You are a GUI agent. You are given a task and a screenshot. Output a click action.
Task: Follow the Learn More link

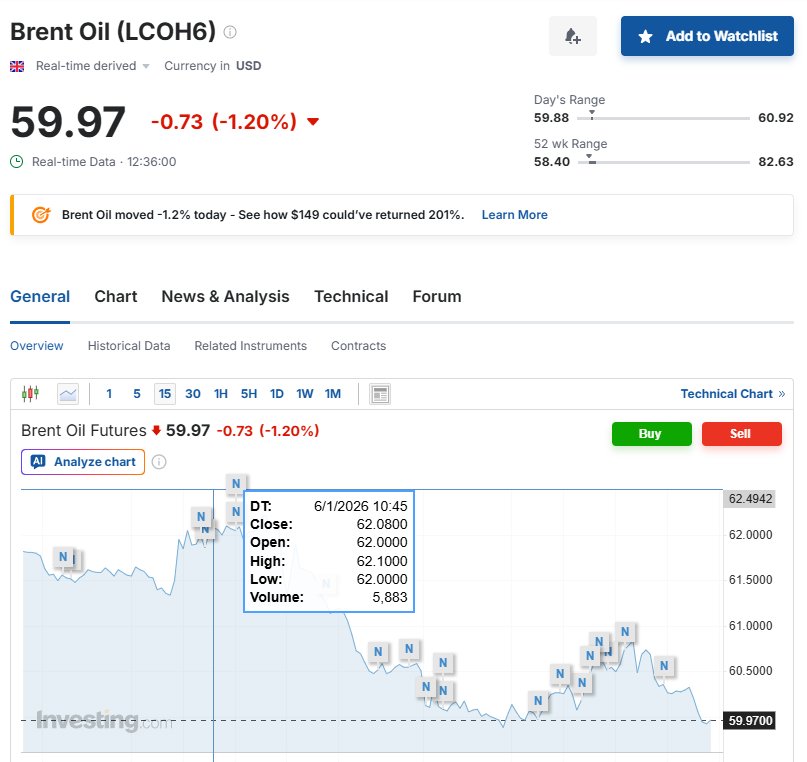tap(514, 214)
